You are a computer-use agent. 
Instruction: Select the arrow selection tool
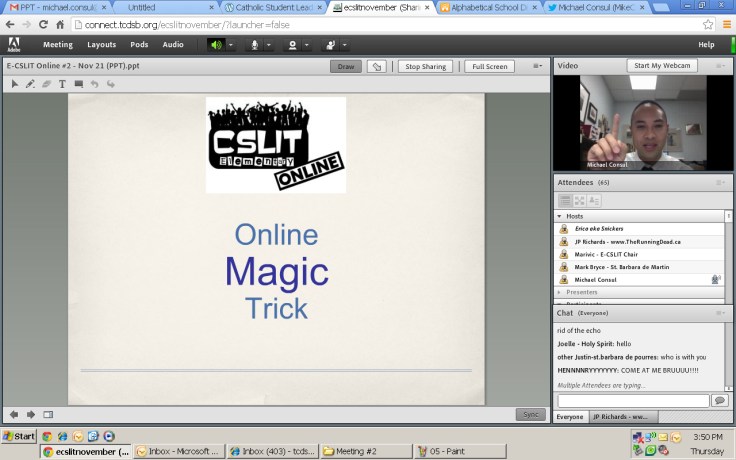(15, 84)
